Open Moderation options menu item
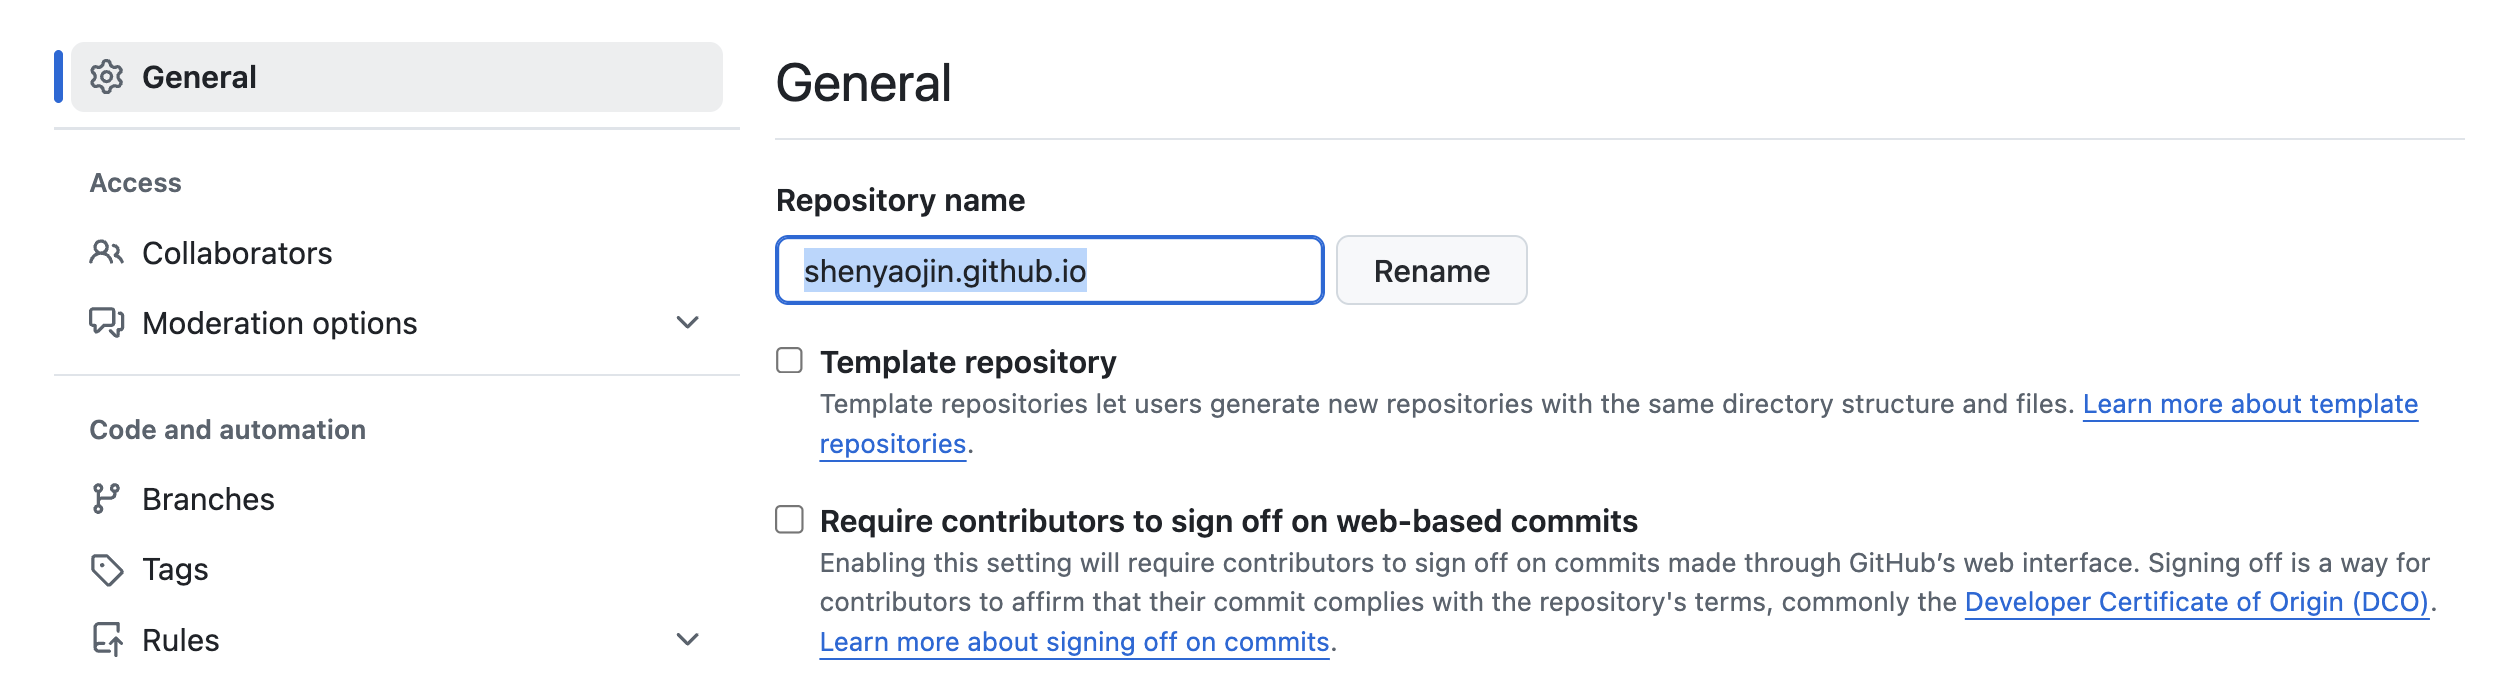The height and width of the screenshot is (684, 2496). coord(279,323)
